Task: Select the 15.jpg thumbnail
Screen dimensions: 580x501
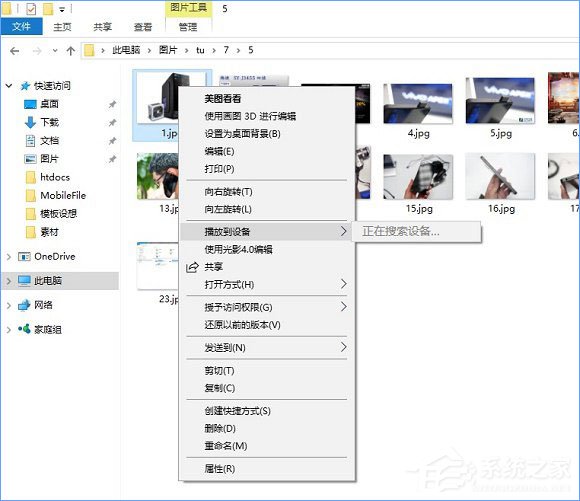Action: (x=418, y=177)
